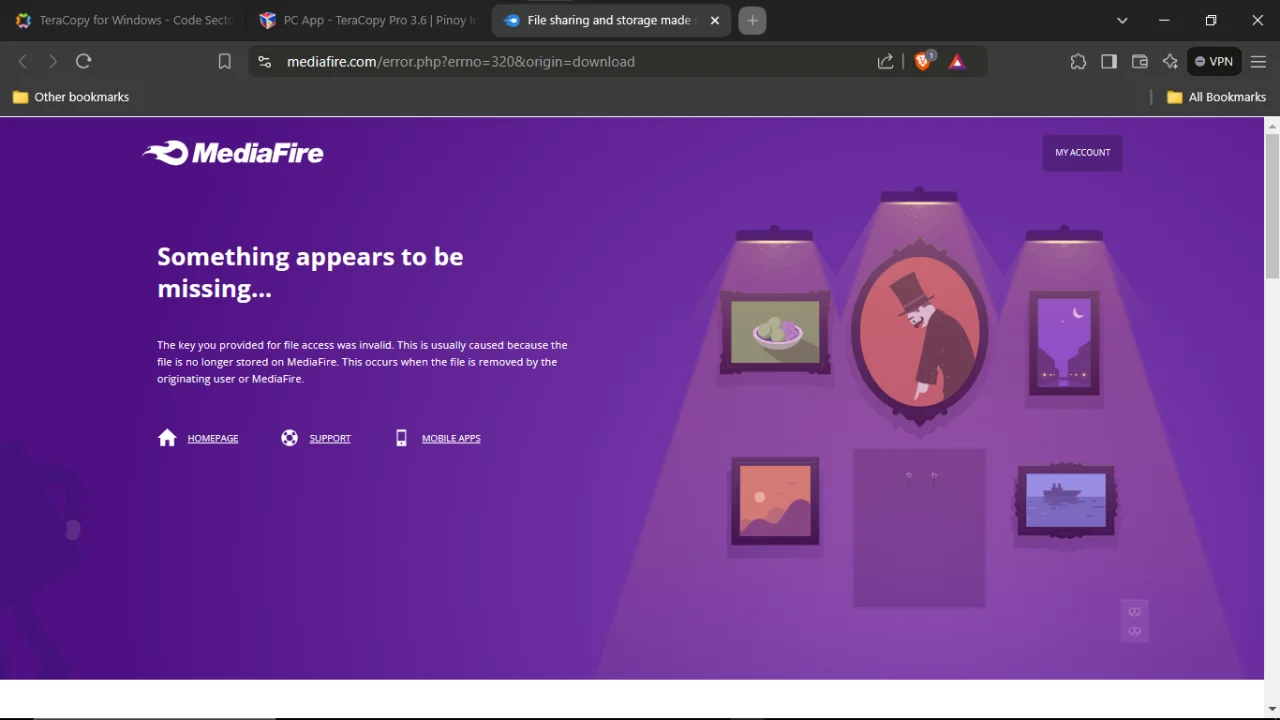Click the 'The key you provided' error paragraph
Screen dimensions: 1280x720
click(362, 362)
